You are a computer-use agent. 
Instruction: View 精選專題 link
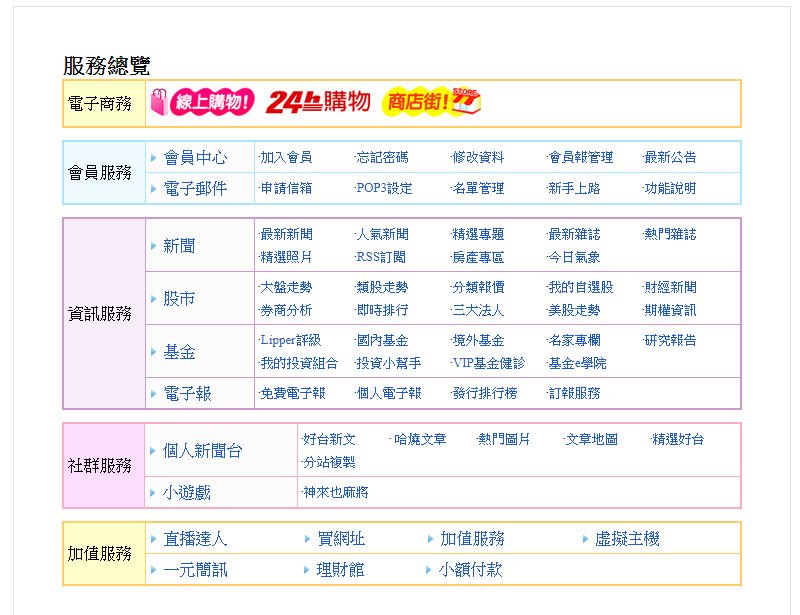click(x=478, y=234)
